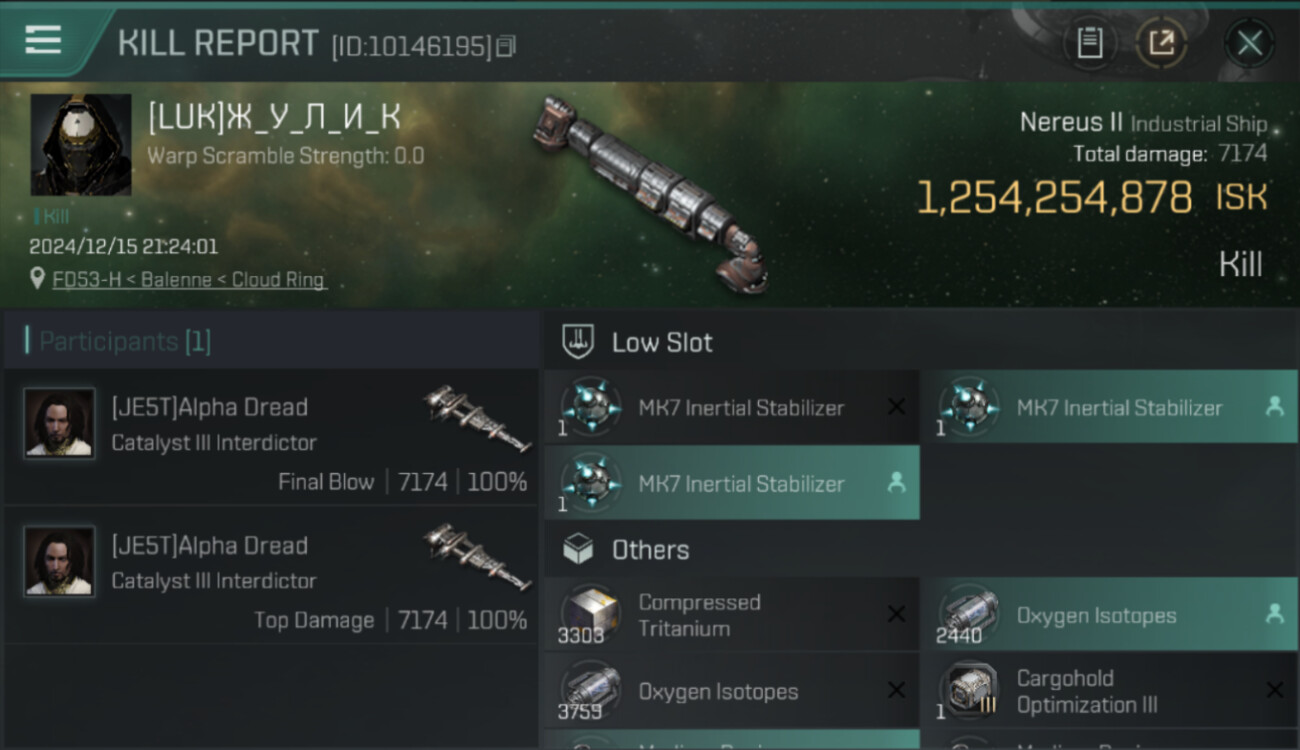Viewport: 1300px width, 750px height.
Task: Click destroyed X on Oxygen Isotopes 3759
Action: coord(896,691)
